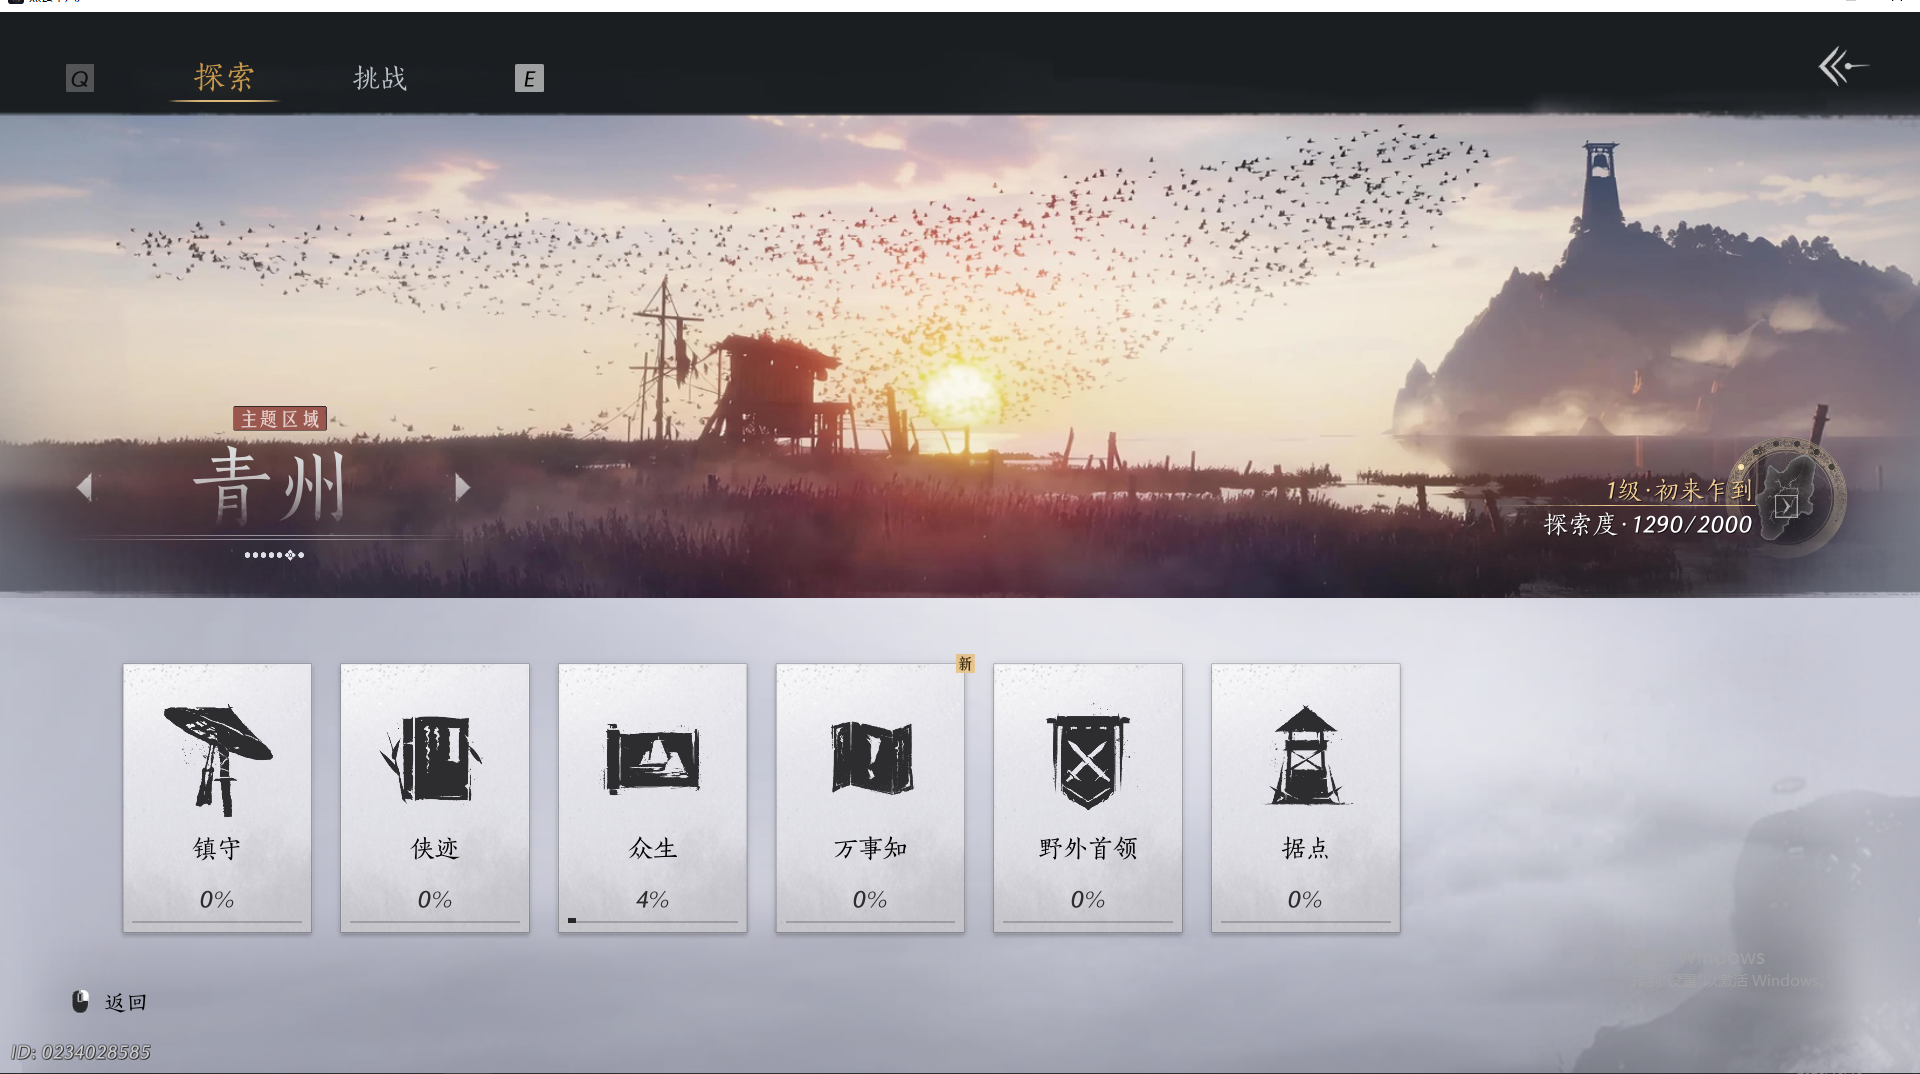Switch to the 探索 tab
This screenshot has width=1920, height=1074.
[x=224, y=78]
